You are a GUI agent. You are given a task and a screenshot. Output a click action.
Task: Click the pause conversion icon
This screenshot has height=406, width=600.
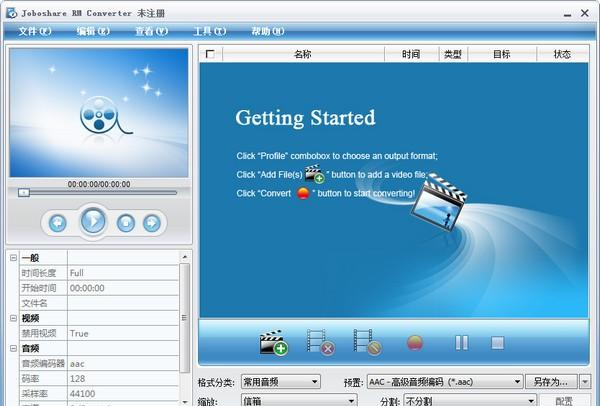coord(461,343)
